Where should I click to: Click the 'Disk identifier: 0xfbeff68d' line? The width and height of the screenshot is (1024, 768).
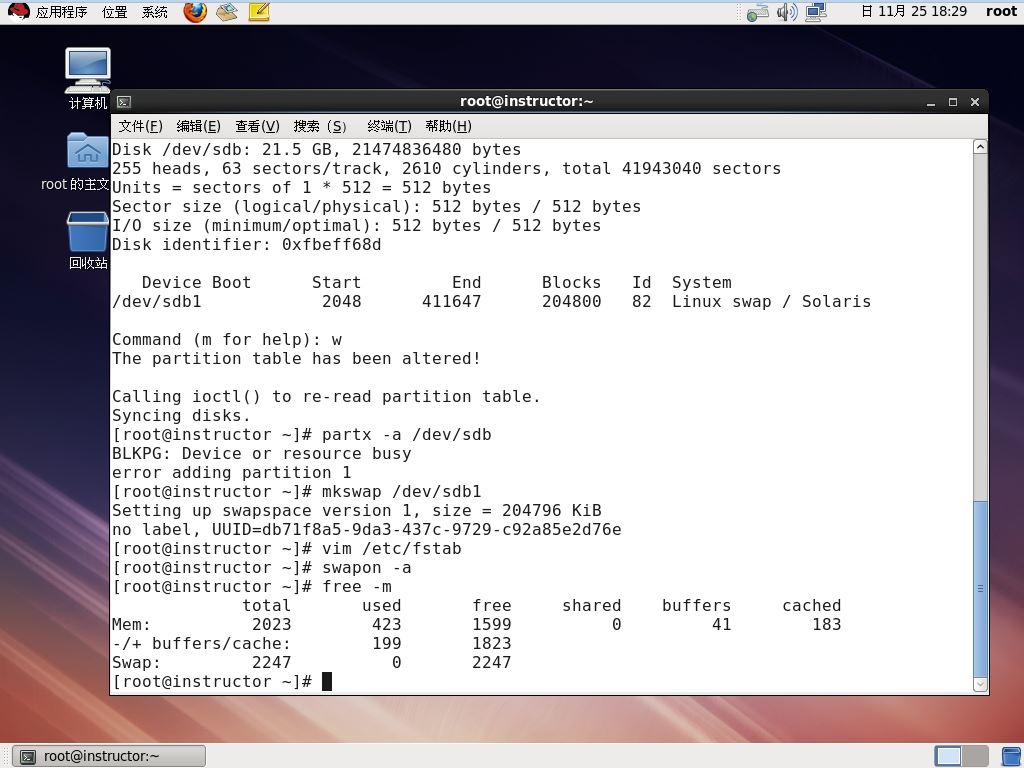click(246, 244)
